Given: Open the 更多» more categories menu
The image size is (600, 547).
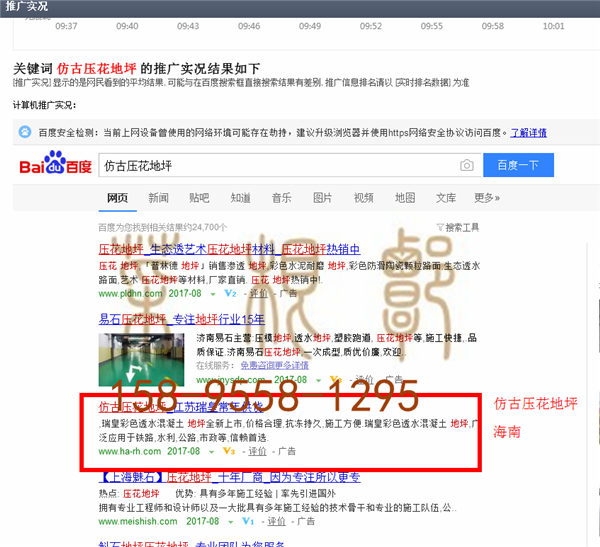Looking at the screenshot, I should click(x=487, y=198).
